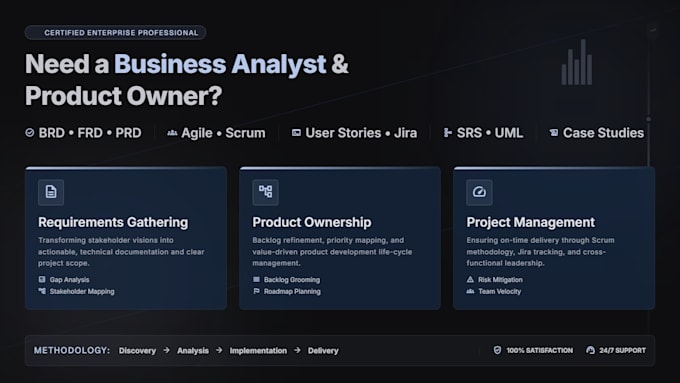The width and height of the screenshot is (680, 383).
Task: Click the Implementation methodology step
Action: pos(258,350)
